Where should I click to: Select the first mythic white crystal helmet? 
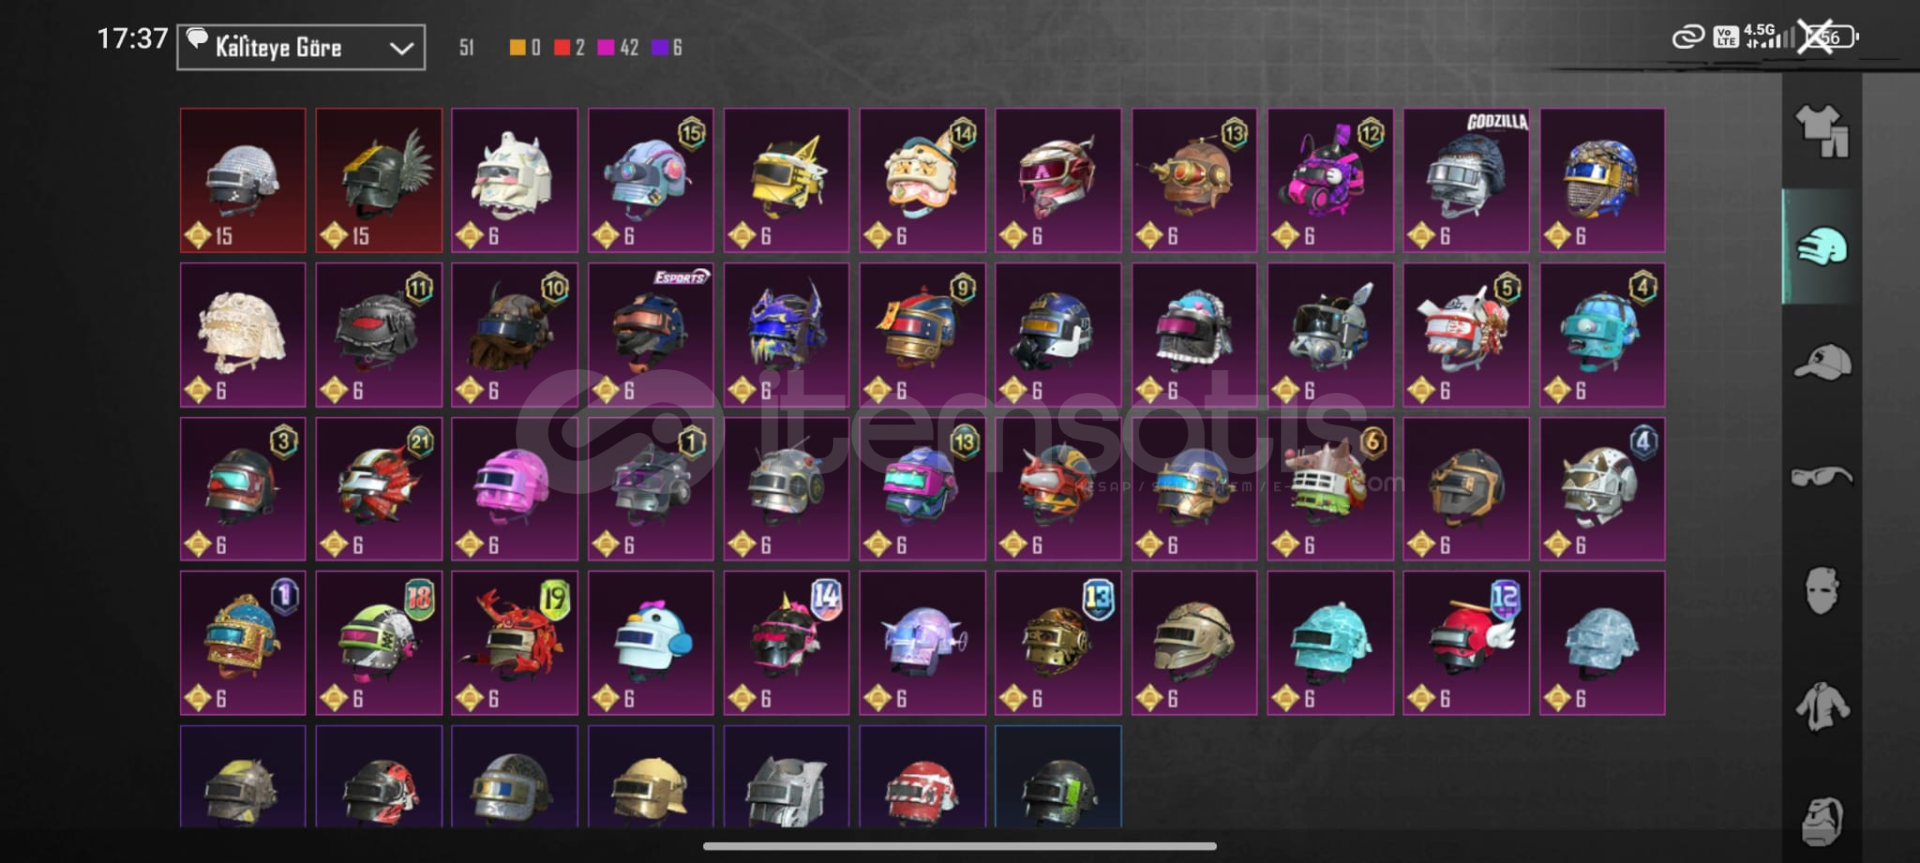click(x=243, y=180)
